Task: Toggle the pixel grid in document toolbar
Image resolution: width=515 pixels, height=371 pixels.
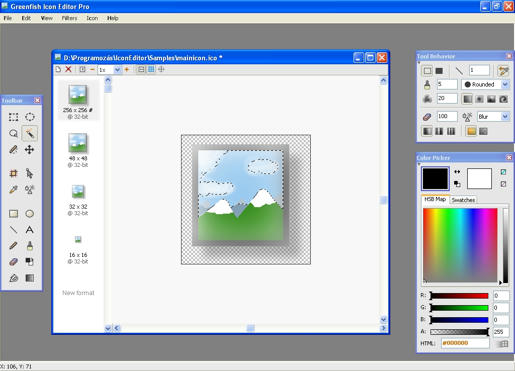Action: click(x=151, y=69)
